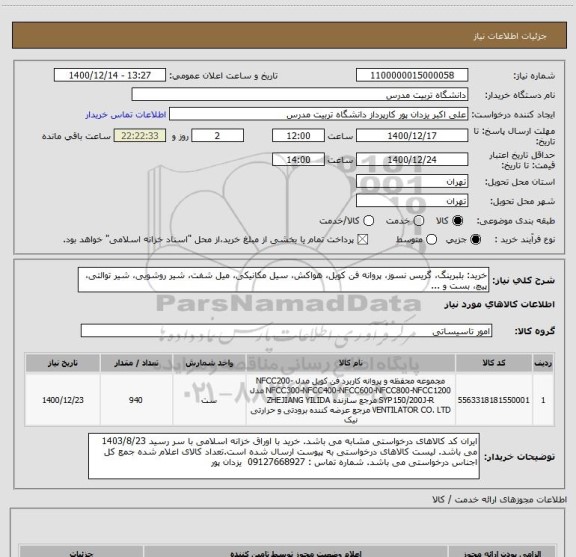The width and height of the screenshot is (576, 557).
Task: Select the جزیی purchase type radio
Action: click(x=475, y=240)
